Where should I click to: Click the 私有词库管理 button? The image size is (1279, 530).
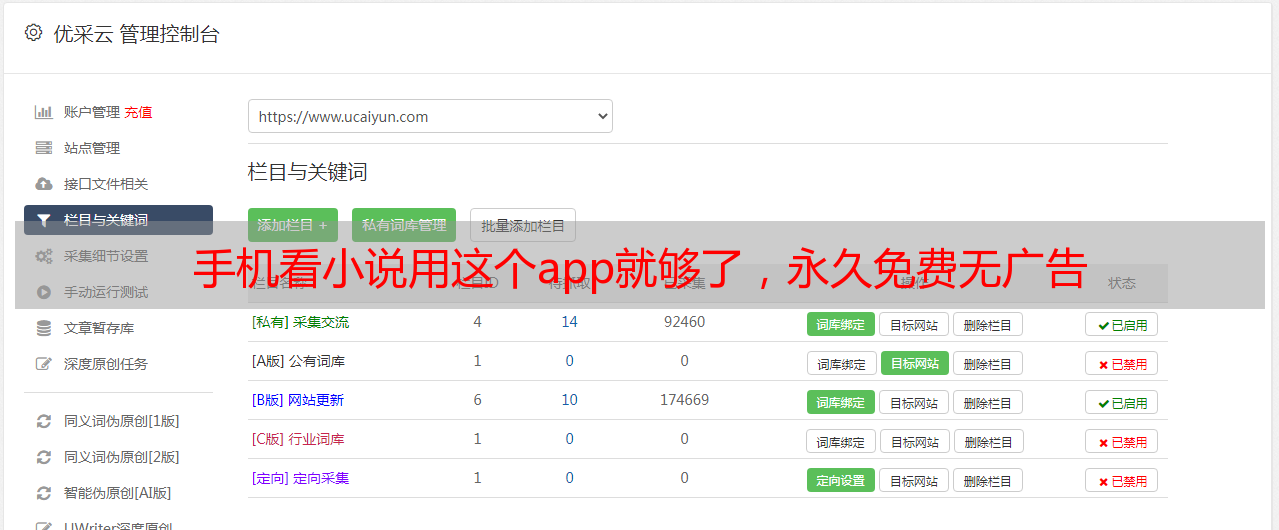(404, 225)
